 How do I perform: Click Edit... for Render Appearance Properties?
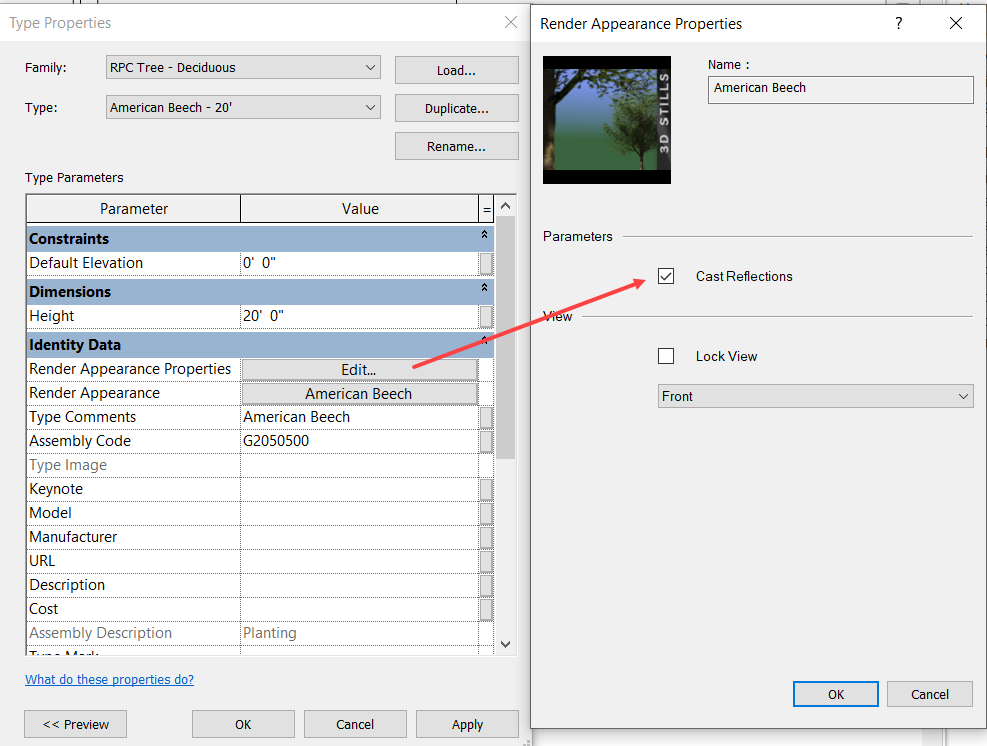[x=359, y=370]
